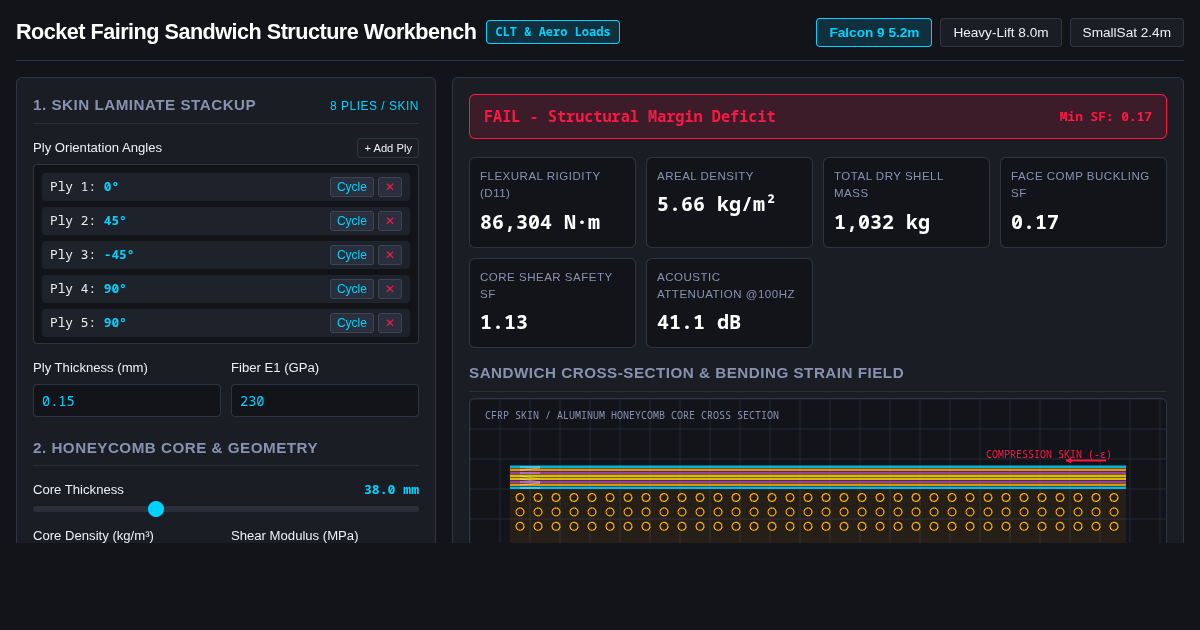This screenshot has width=1200, height=630.
Task: Click the 38.0 mm core thickness value
Action: 391,490
